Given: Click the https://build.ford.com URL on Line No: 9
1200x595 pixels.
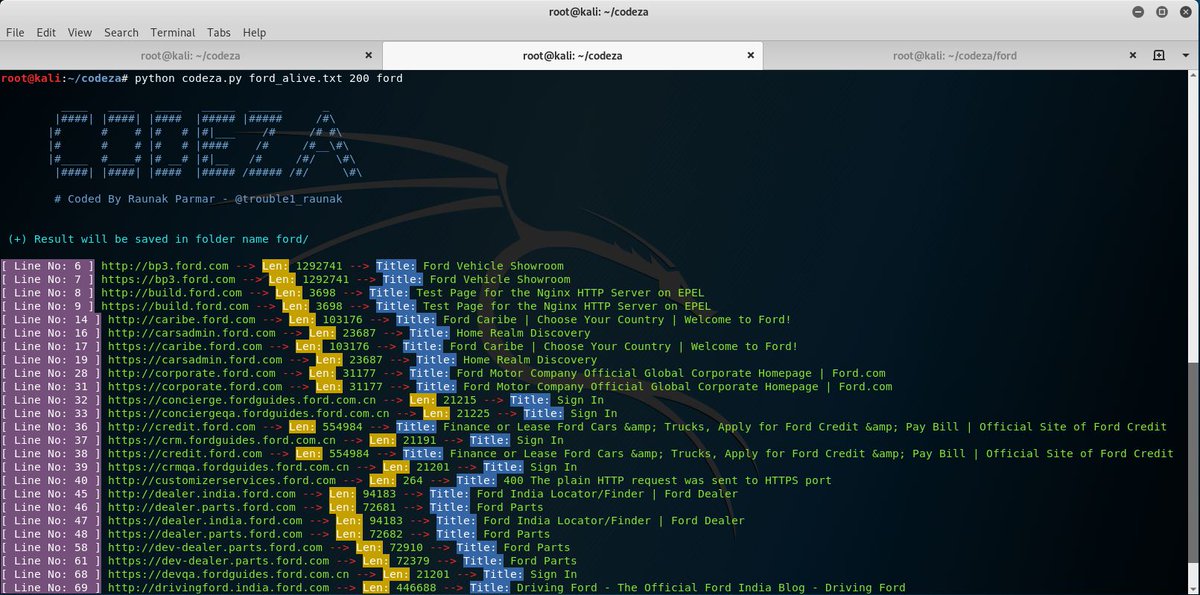Looking at the screenshot, I should [x=175, y=306].
